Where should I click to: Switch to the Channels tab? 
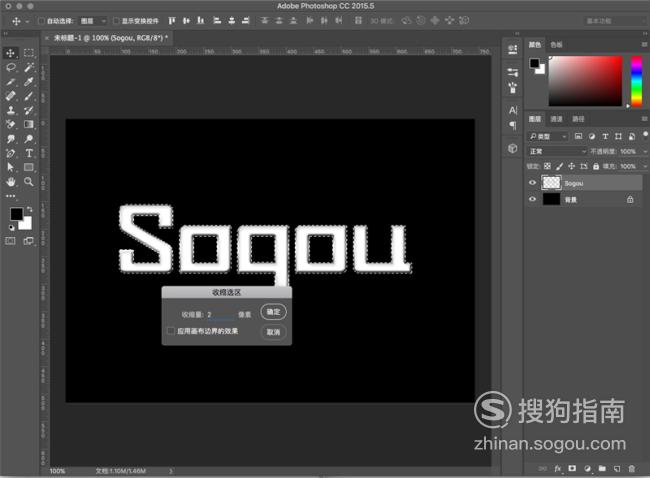pos(556,119)
